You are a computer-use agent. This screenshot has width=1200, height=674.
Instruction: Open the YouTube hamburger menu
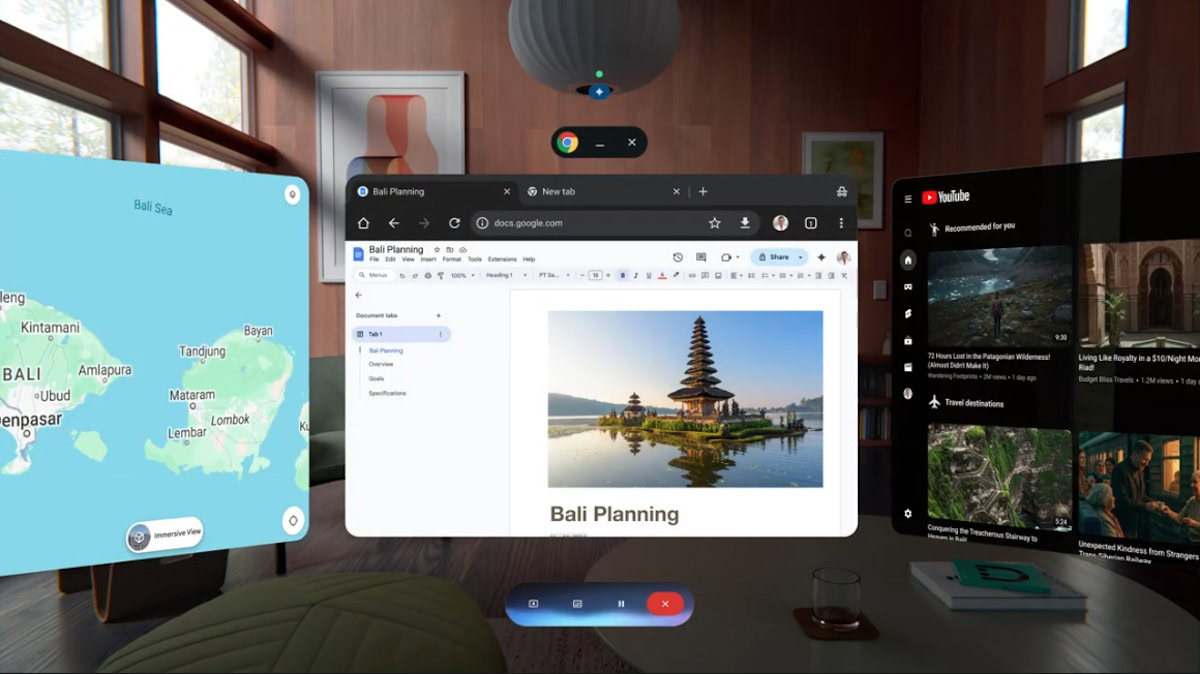click(908, 199)
